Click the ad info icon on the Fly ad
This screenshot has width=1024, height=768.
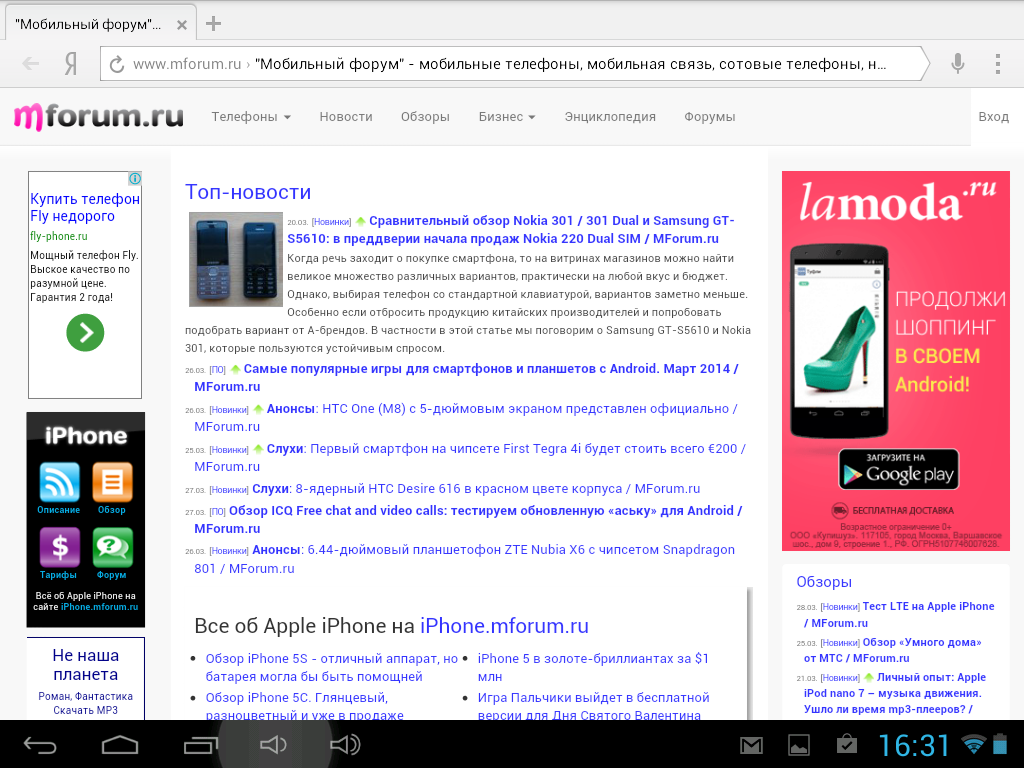(135, 178)
